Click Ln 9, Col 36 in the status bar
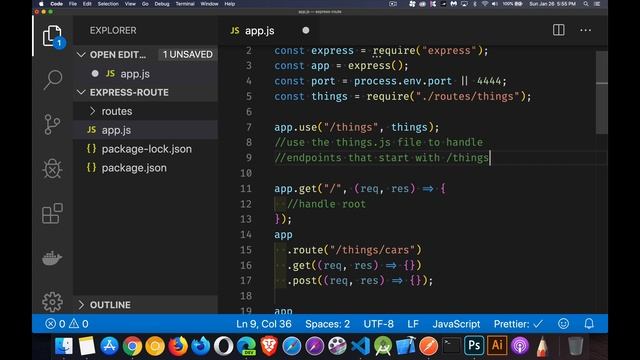Viewport: 640px width, 360px height. pos(264,324)
